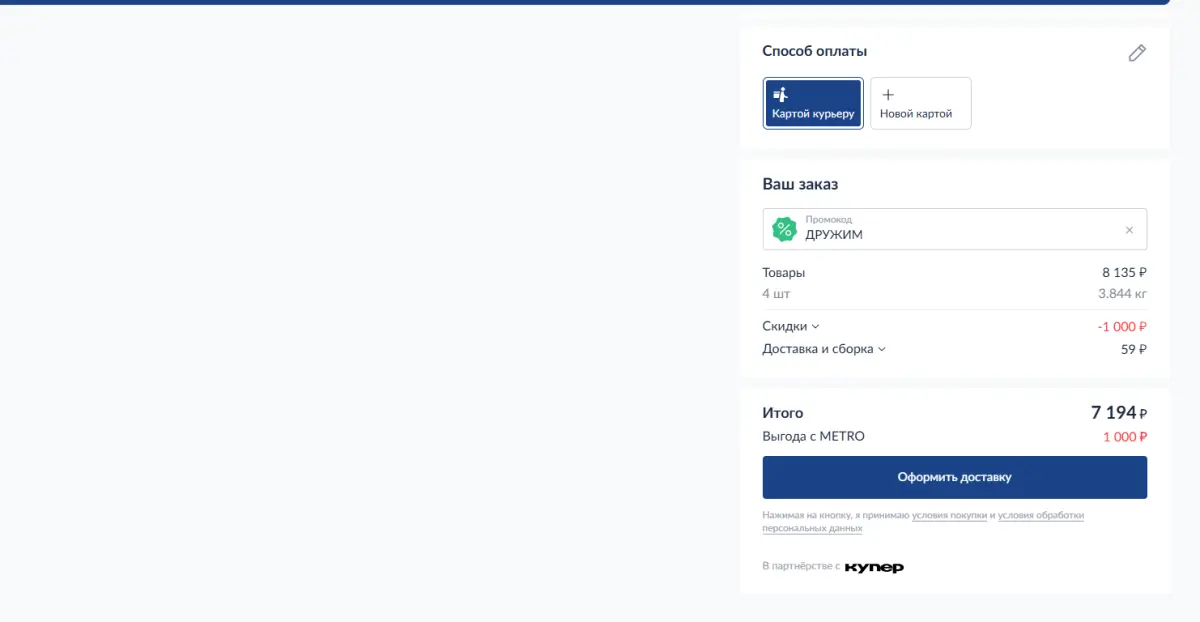Click the 'Товары' label
The width and height of the screenshot is (1200, 622).
click(783, 272)
